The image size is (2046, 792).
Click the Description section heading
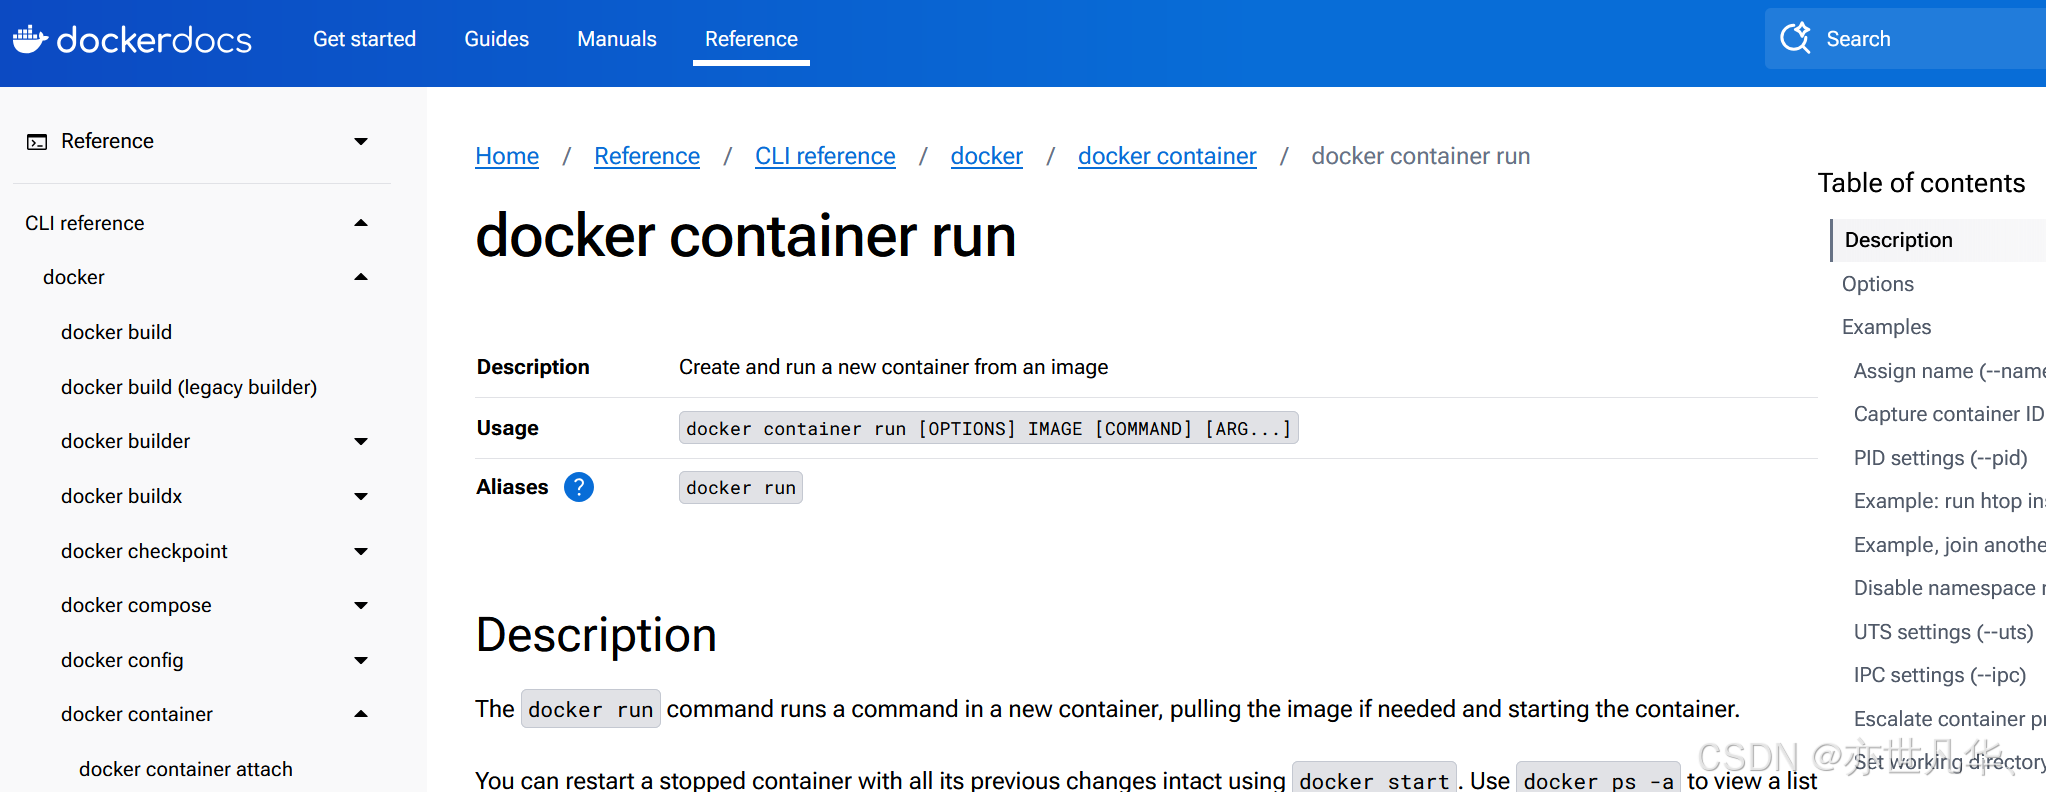coord(596,635)
